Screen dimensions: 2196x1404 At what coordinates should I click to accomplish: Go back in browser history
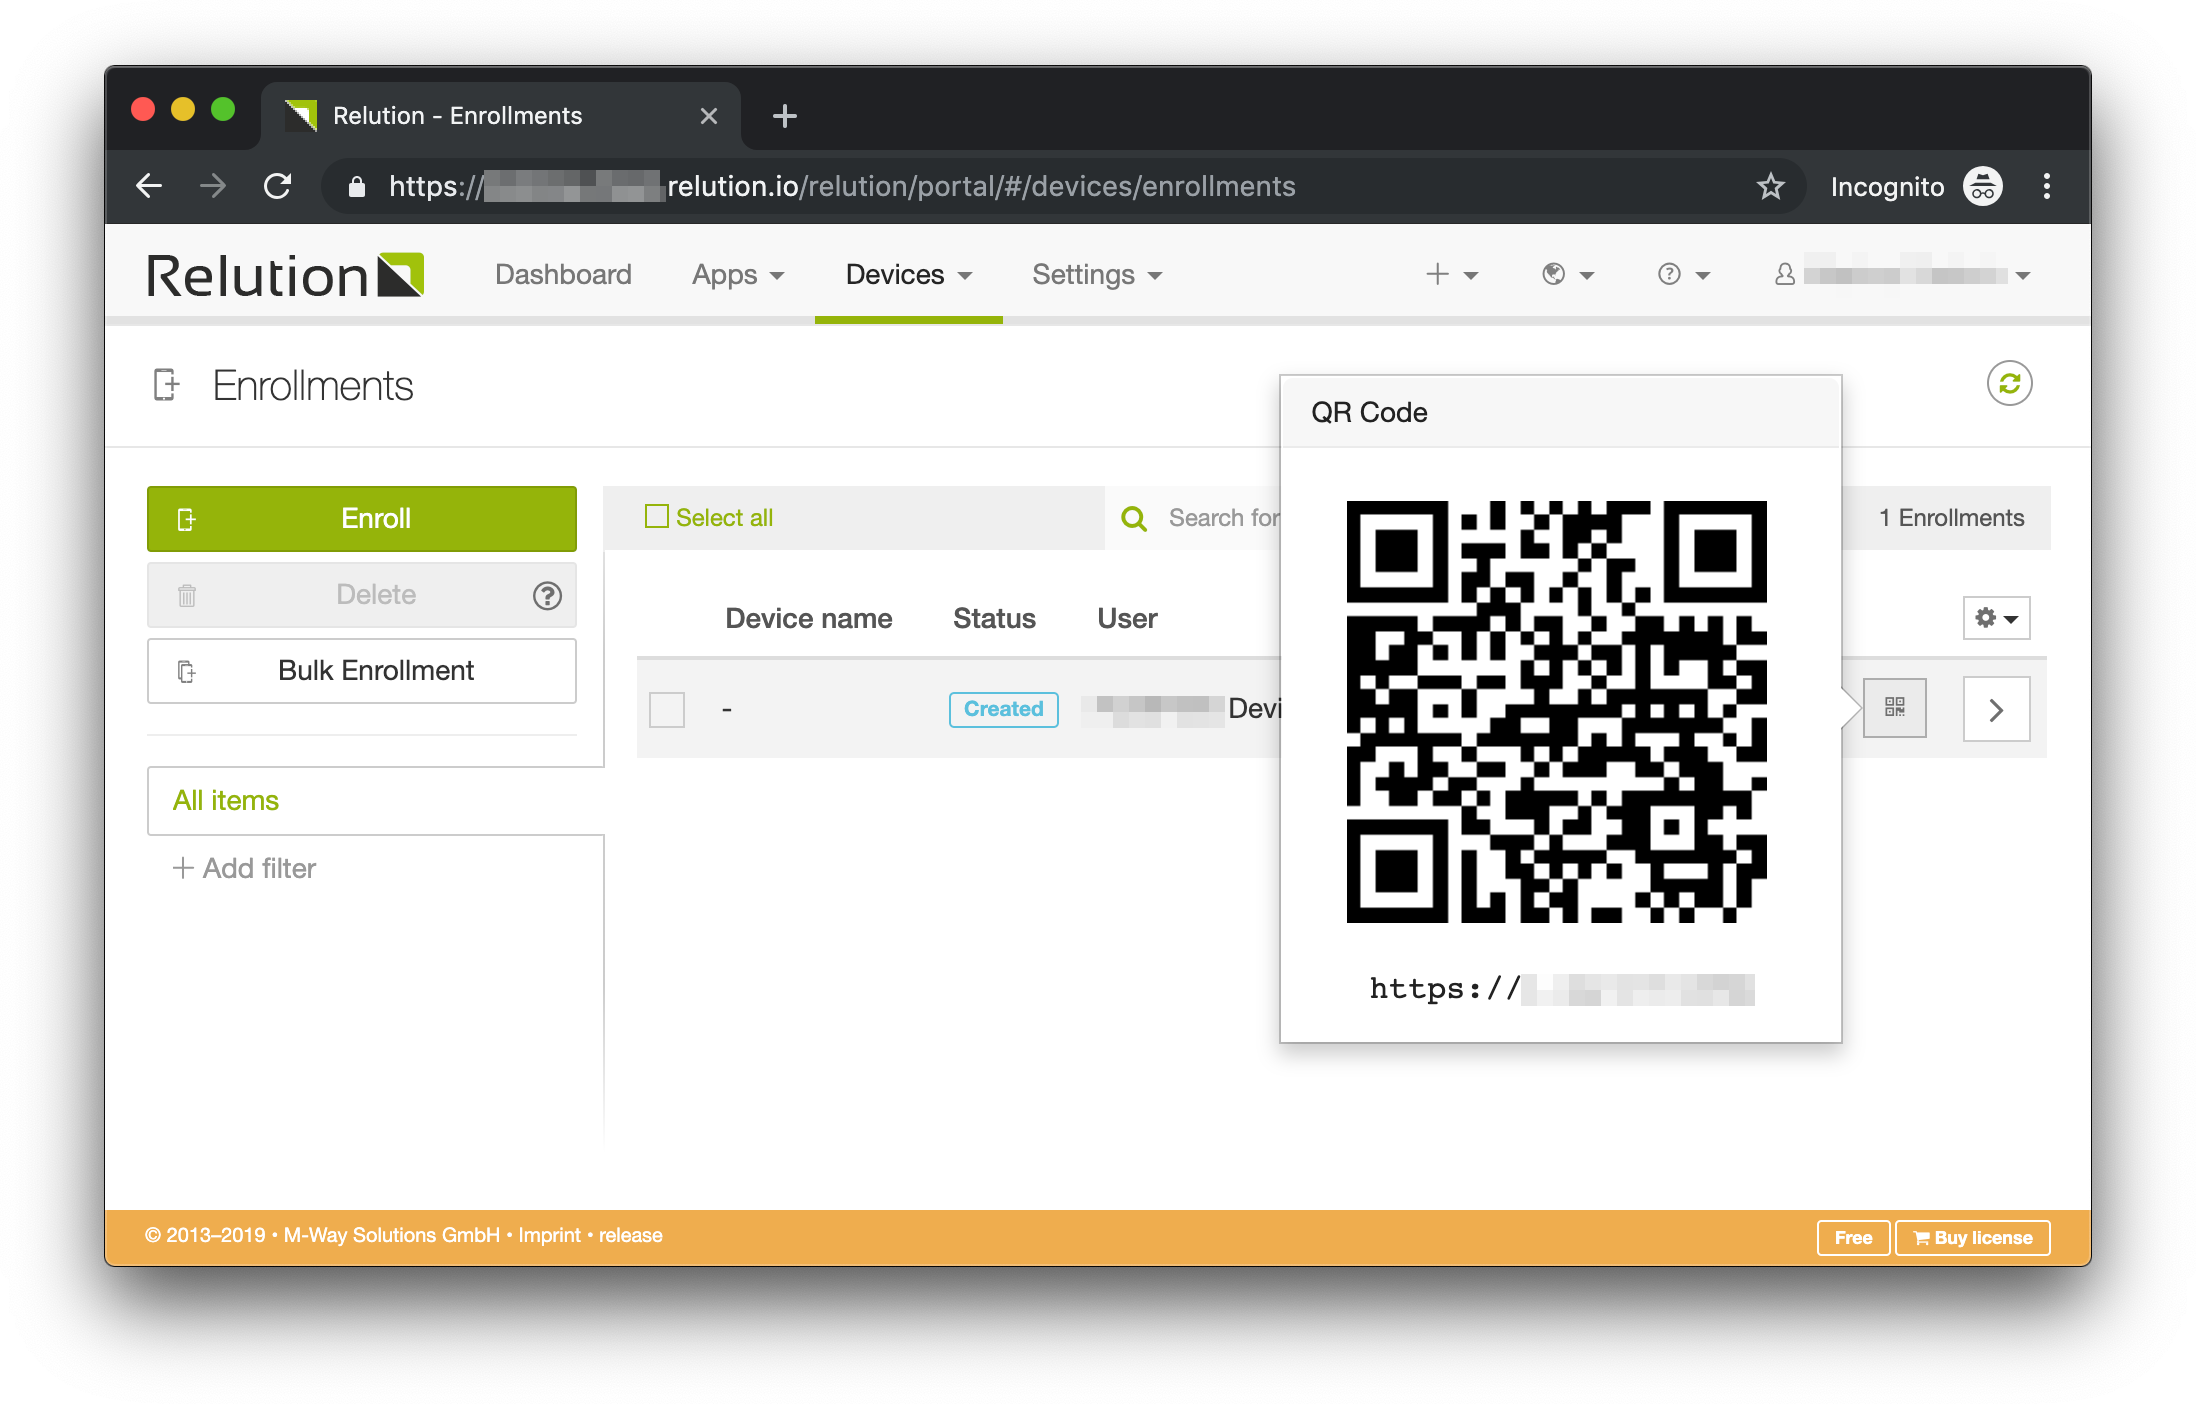(x=149, y=186)
